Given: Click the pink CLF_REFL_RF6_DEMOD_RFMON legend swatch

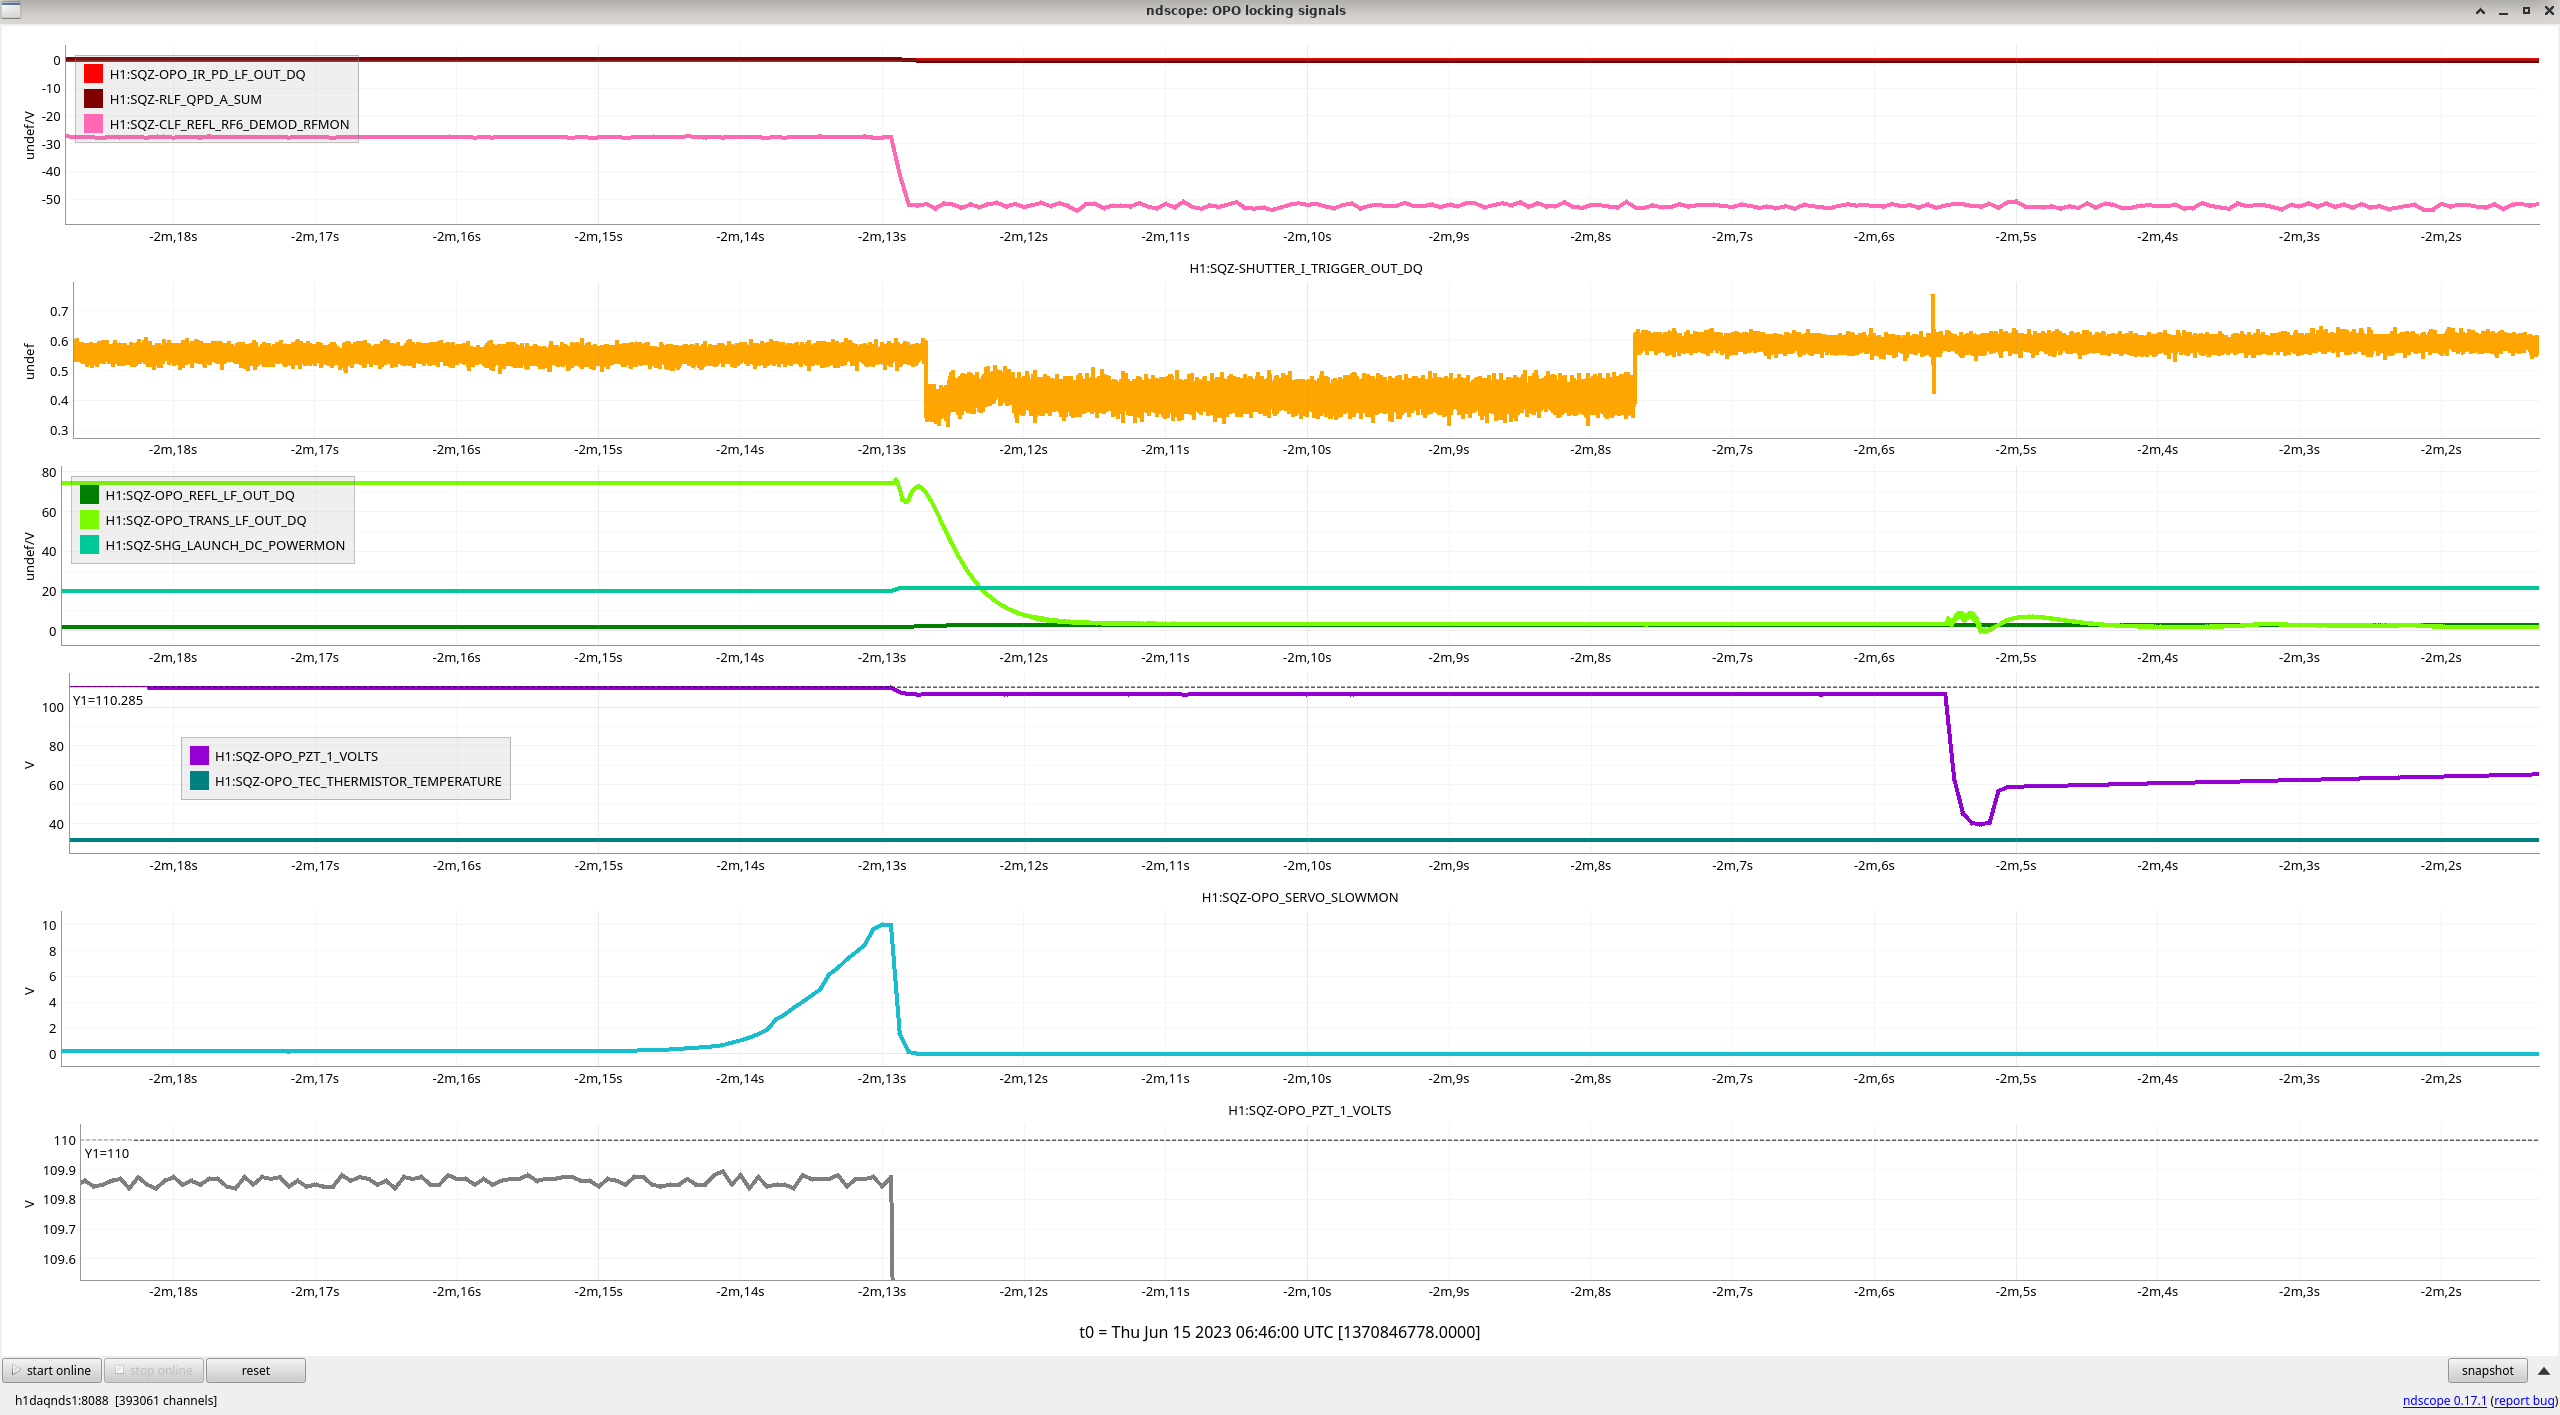Looking at the screenshot, I should coord(94,124).
